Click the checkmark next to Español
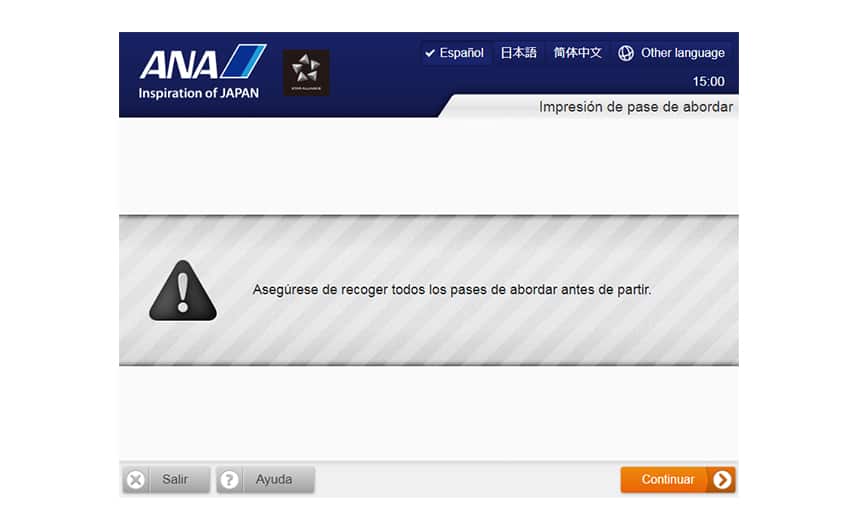 430,53
